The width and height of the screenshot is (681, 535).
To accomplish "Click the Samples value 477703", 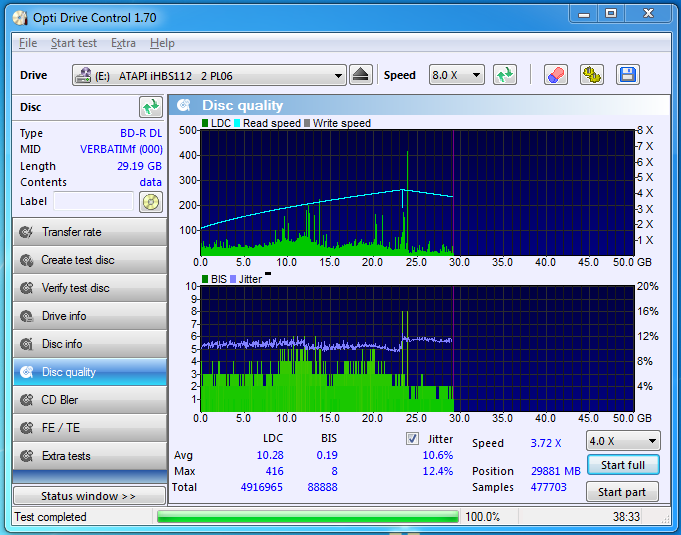I will tap(548, 487).
